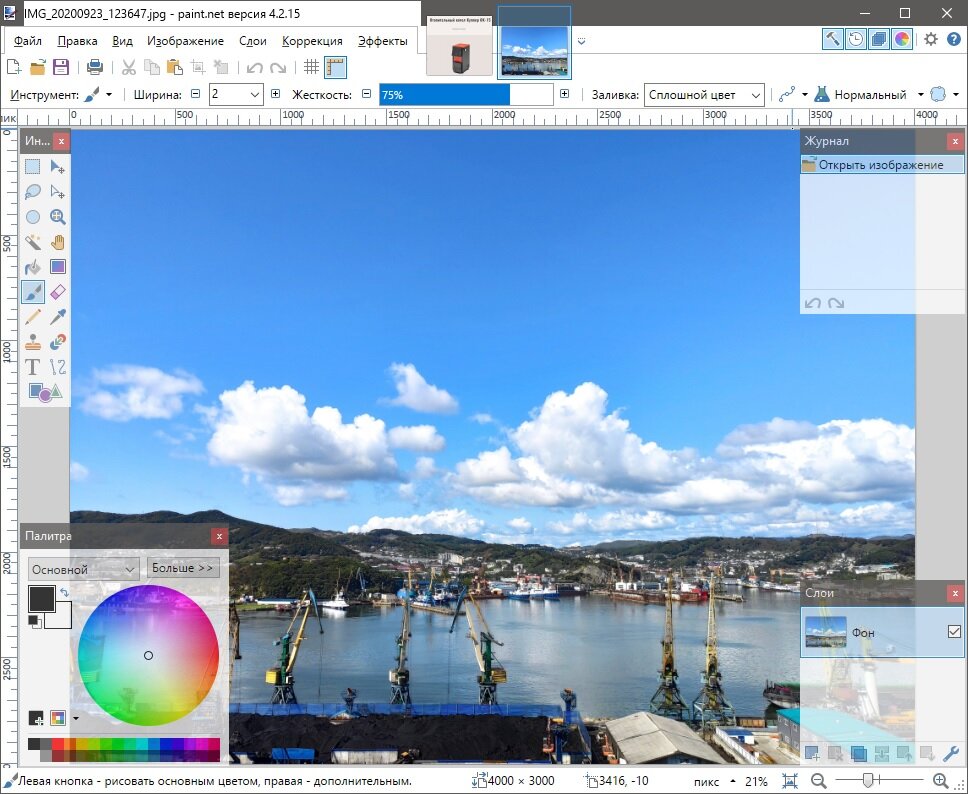
Task: Select the Clone Stamp tool
Action: pos(32,342)
